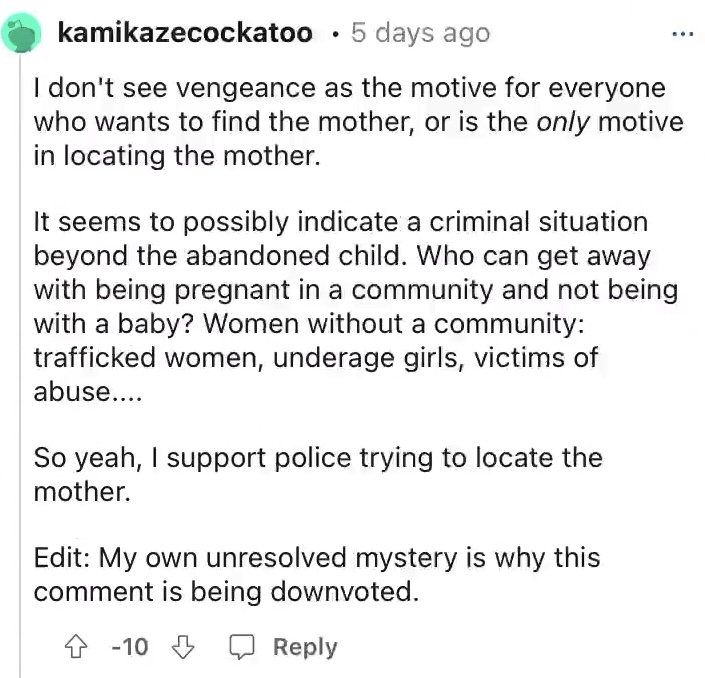Downvote the comment with the down arrow
Viewport: 705px width, 678px height.
(x=183, y=647)
